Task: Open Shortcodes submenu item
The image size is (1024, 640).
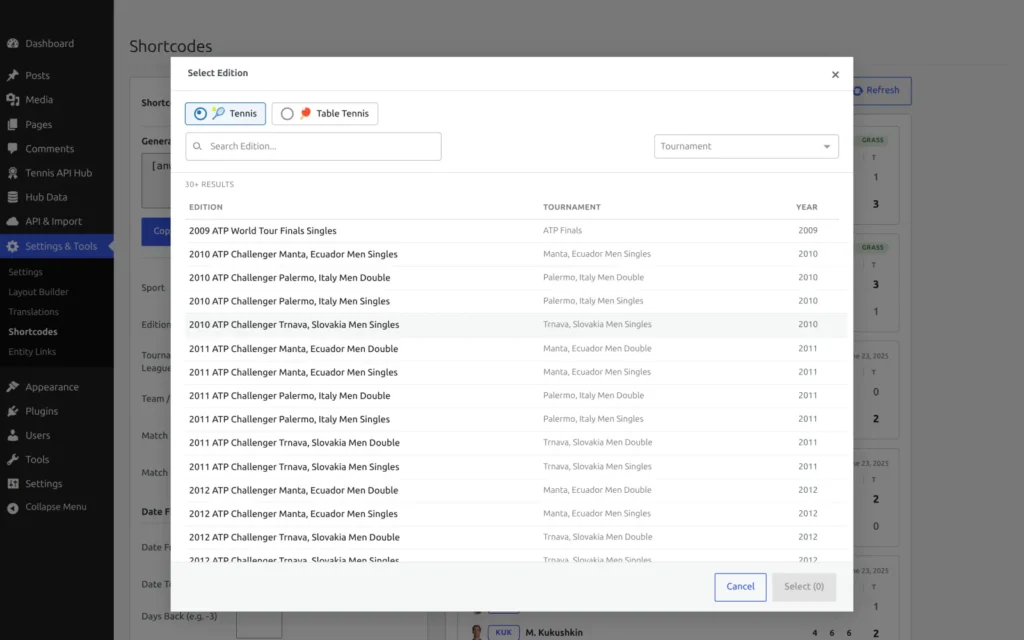Action: 33,332
